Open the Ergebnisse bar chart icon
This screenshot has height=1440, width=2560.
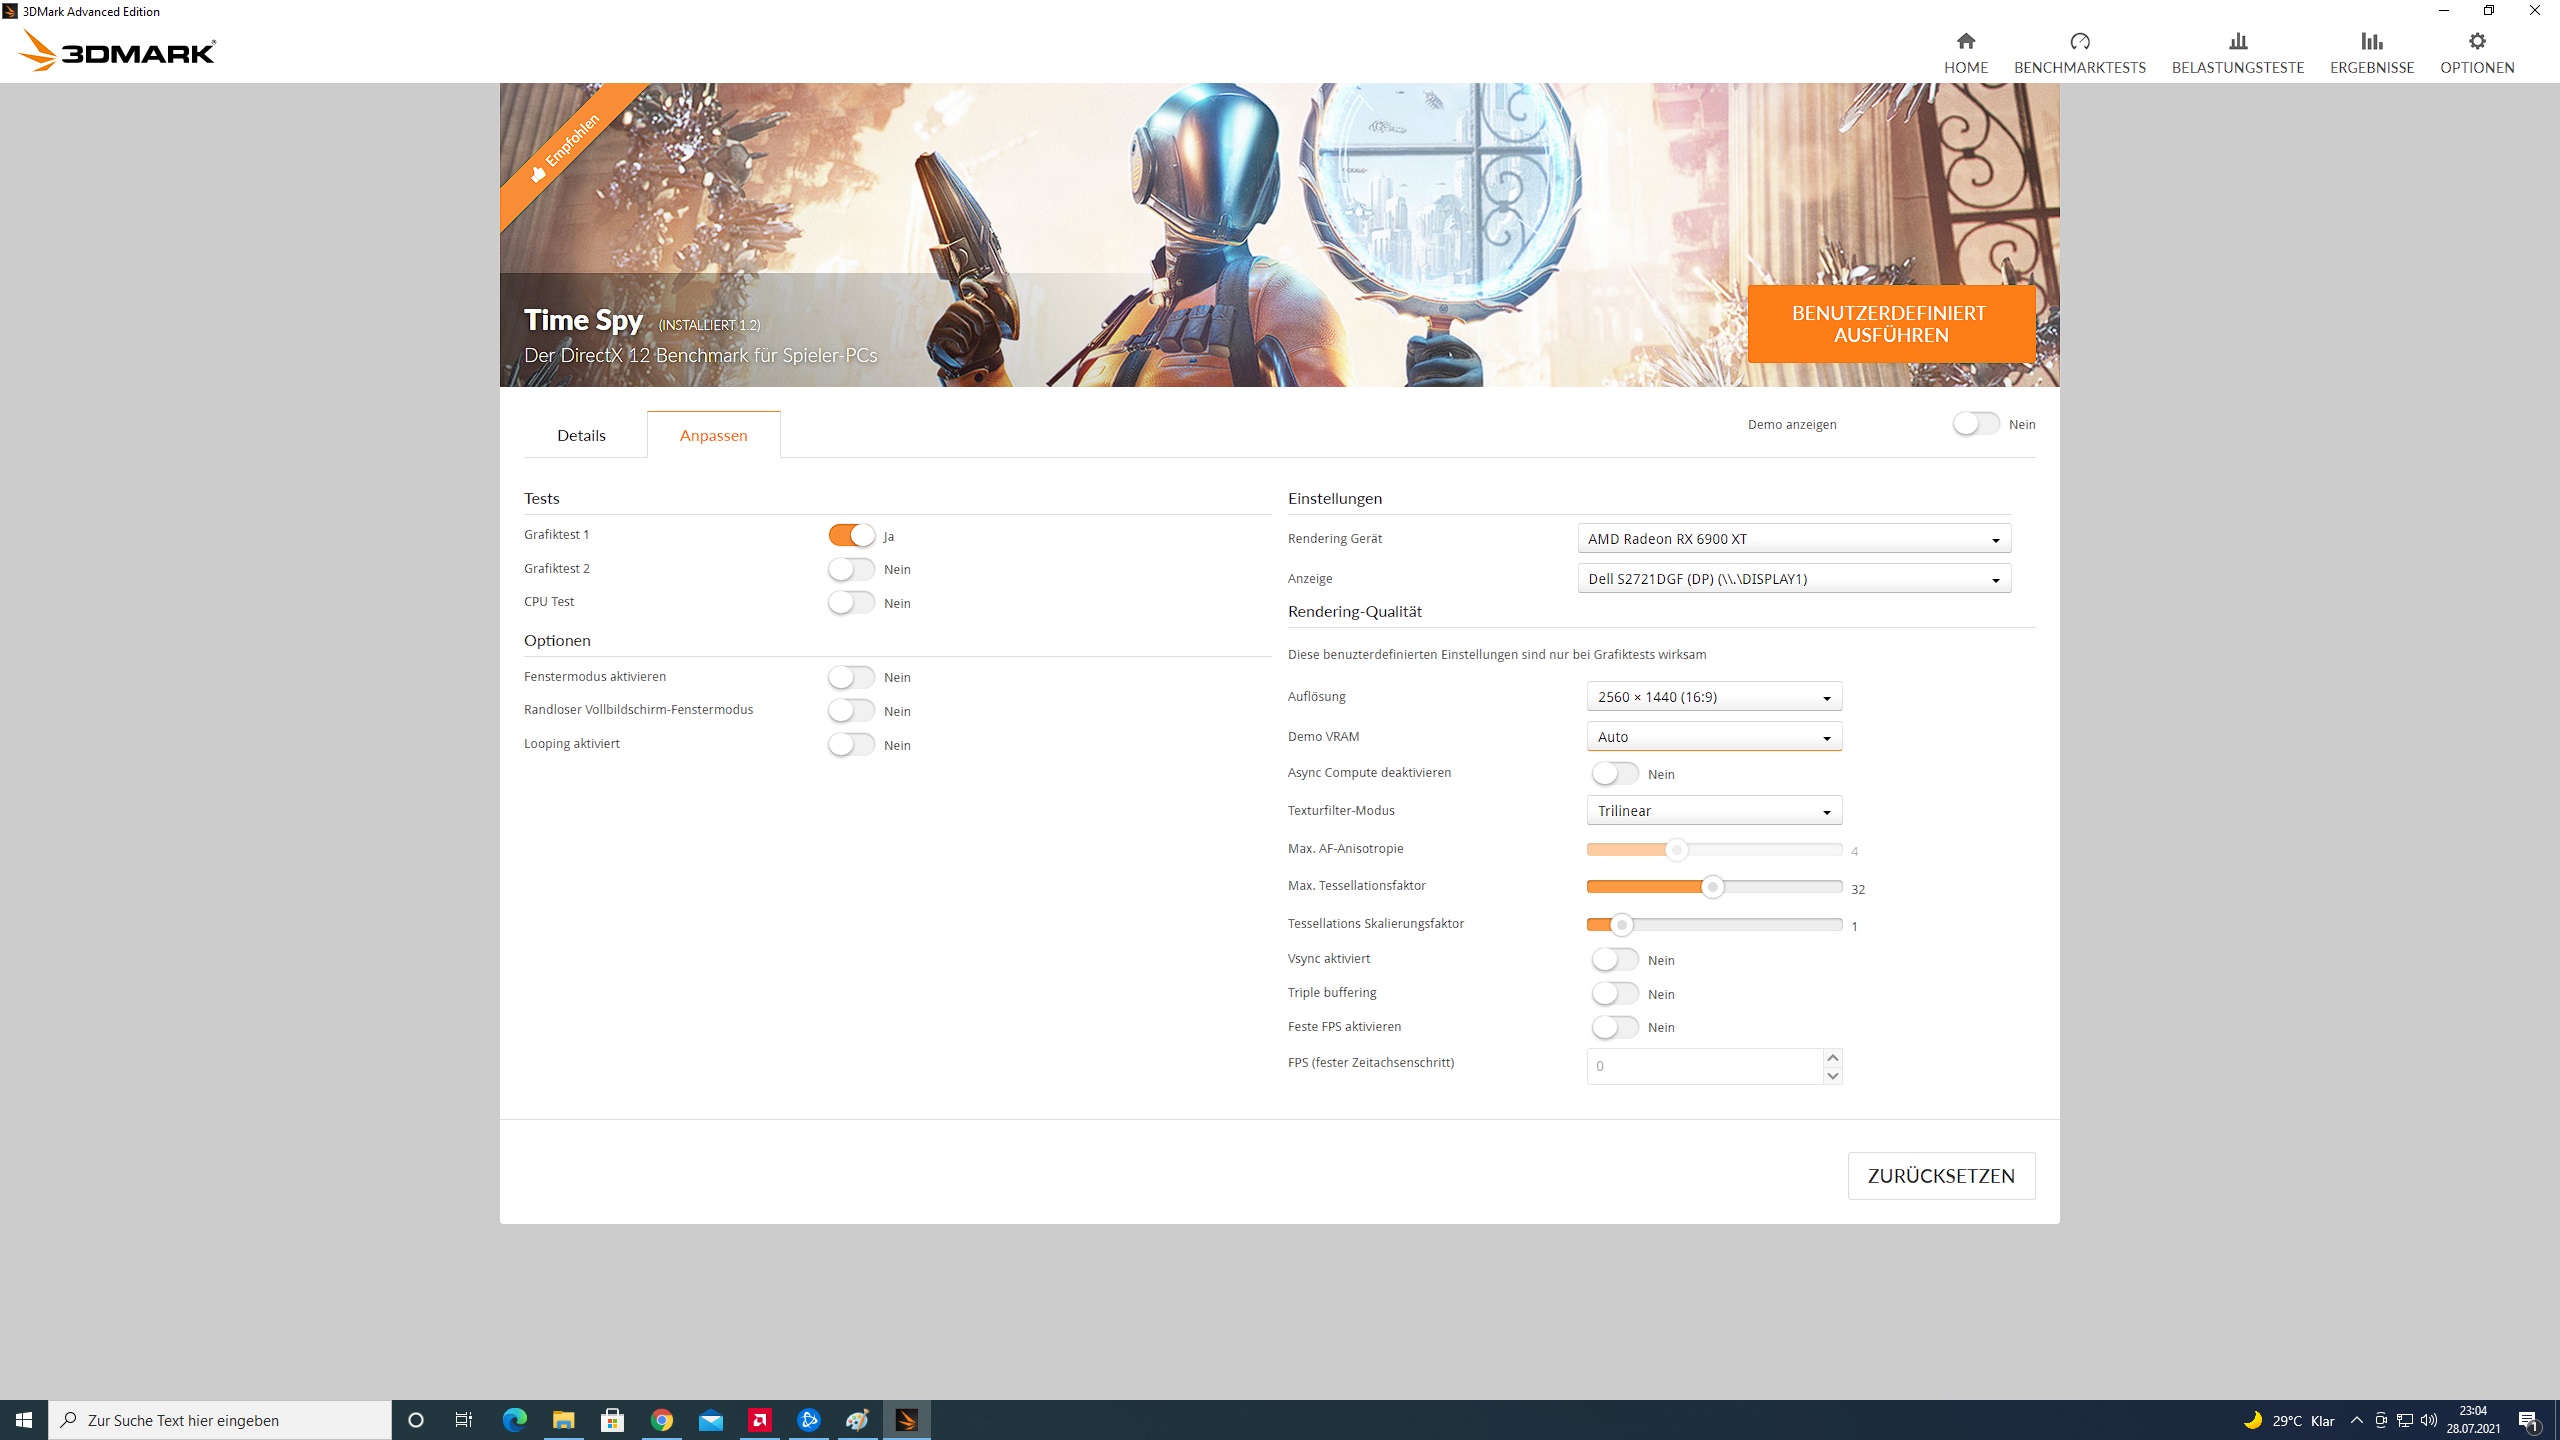pyautogui.click(x=2371, y=41)
